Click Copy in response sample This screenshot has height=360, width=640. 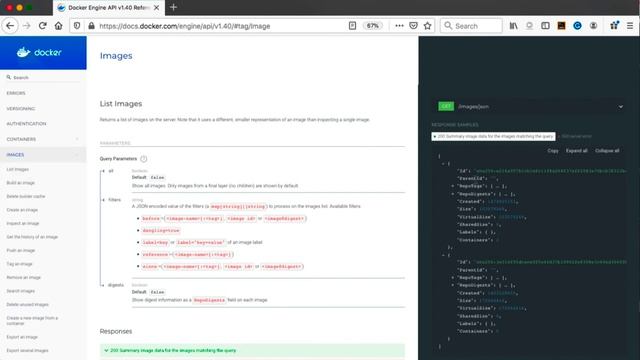point(553,151)
